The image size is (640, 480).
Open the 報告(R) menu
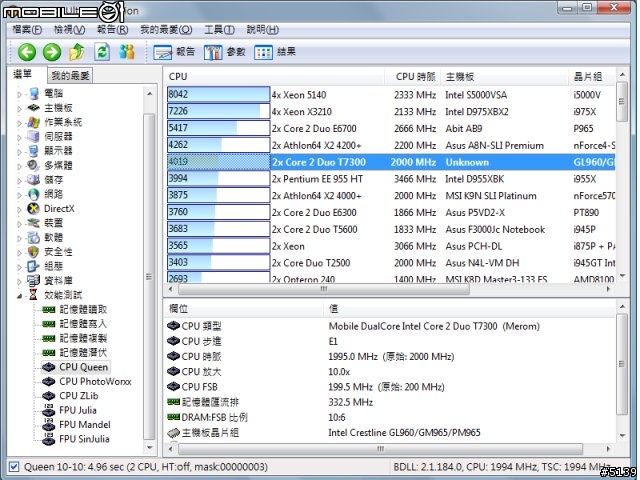coord(112,30)
